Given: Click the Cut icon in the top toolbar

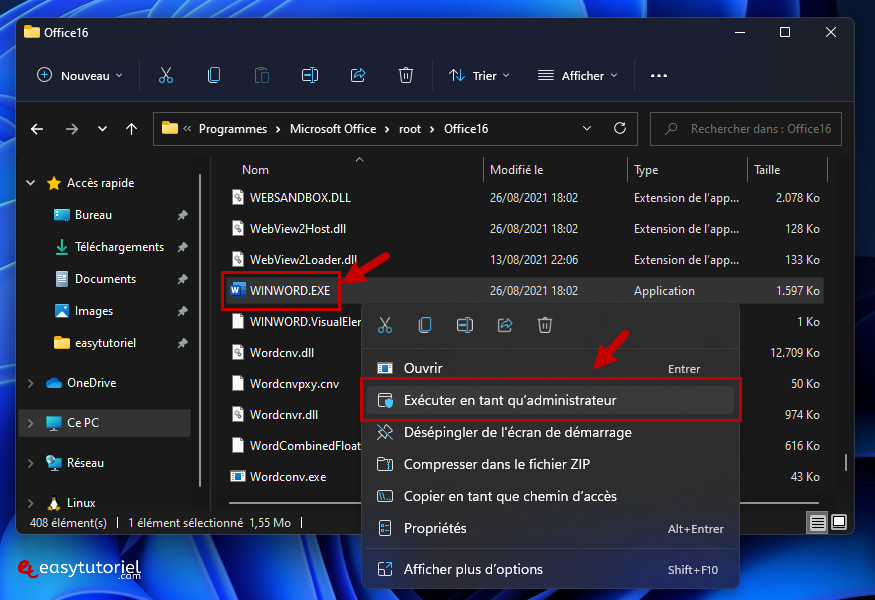Looking at the screenshot, I should (166, 75).
